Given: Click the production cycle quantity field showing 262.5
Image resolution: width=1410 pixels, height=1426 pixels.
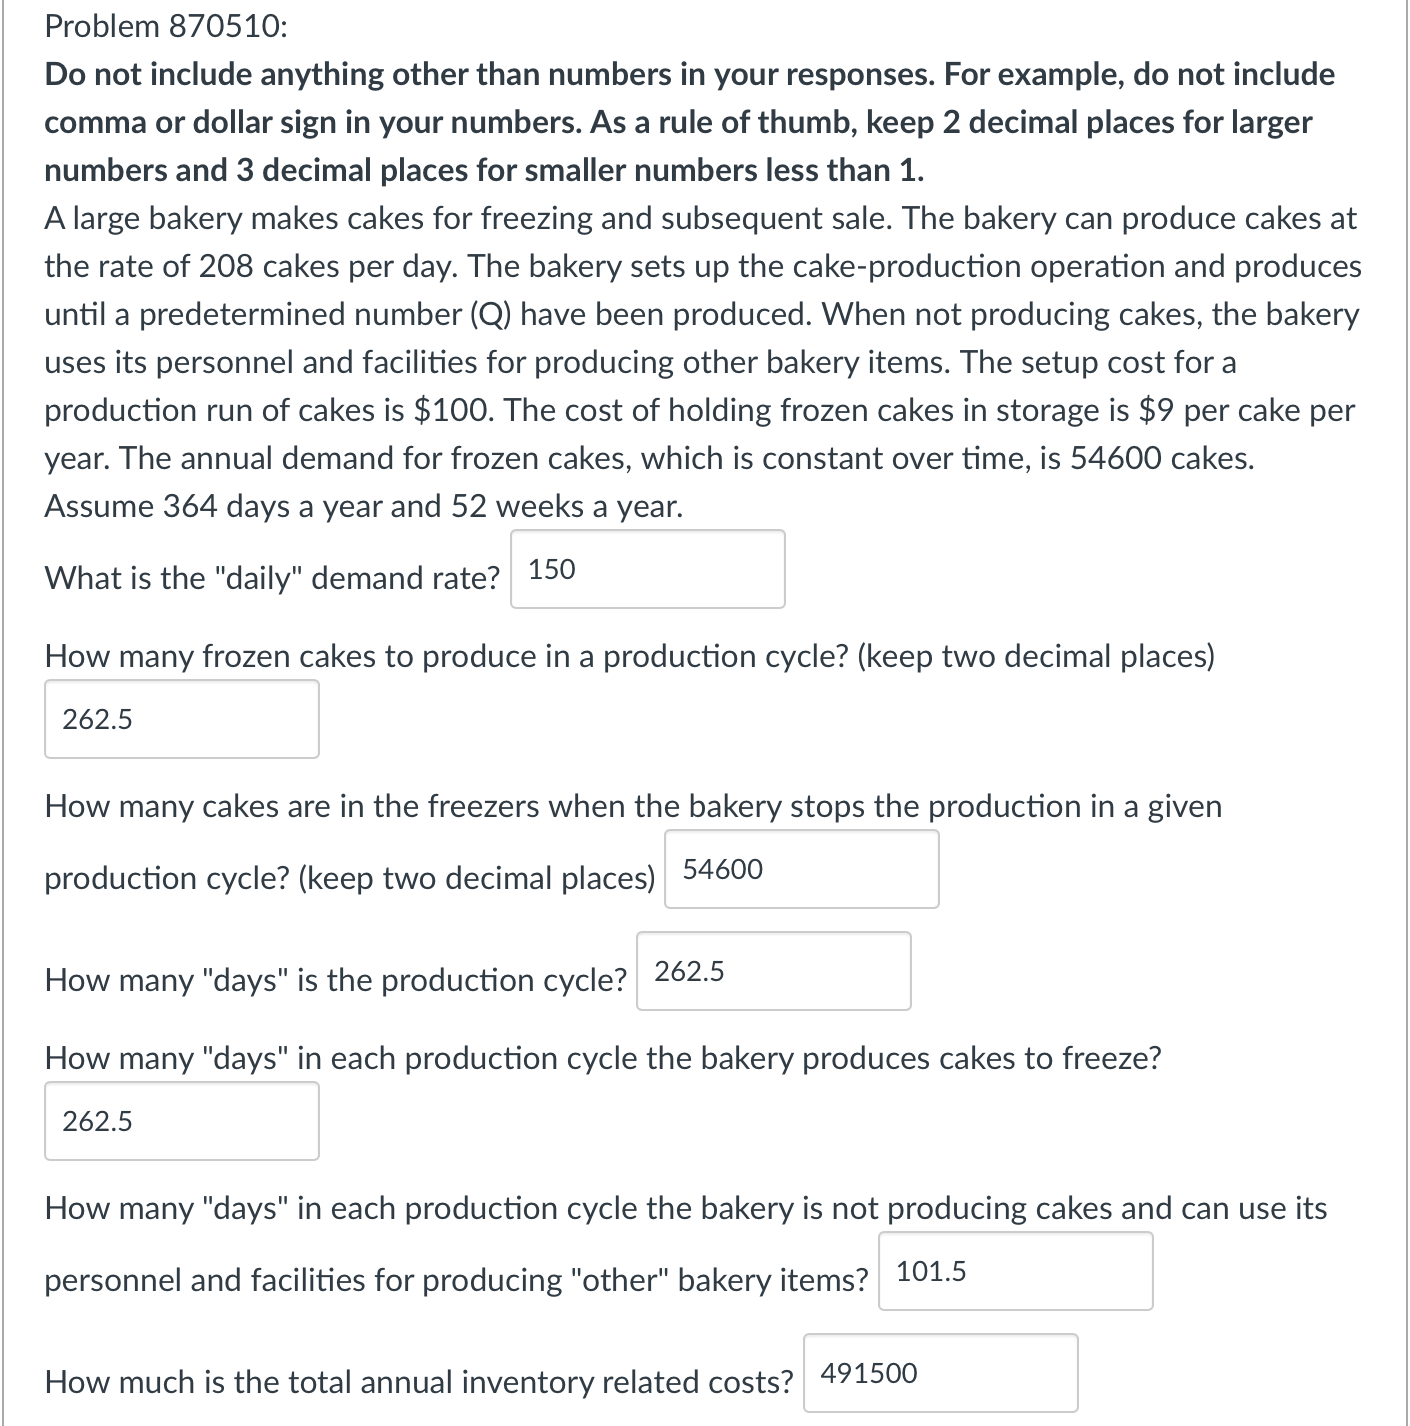Looking at the screenshot, I should pos(181,719).
